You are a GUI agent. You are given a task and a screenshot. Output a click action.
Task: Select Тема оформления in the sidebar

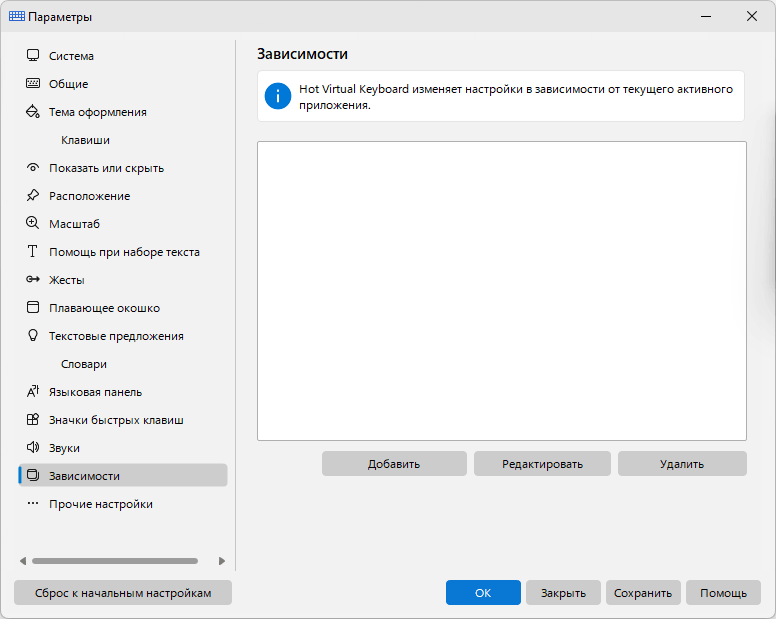pyautogui.click(x=123, y=112)
